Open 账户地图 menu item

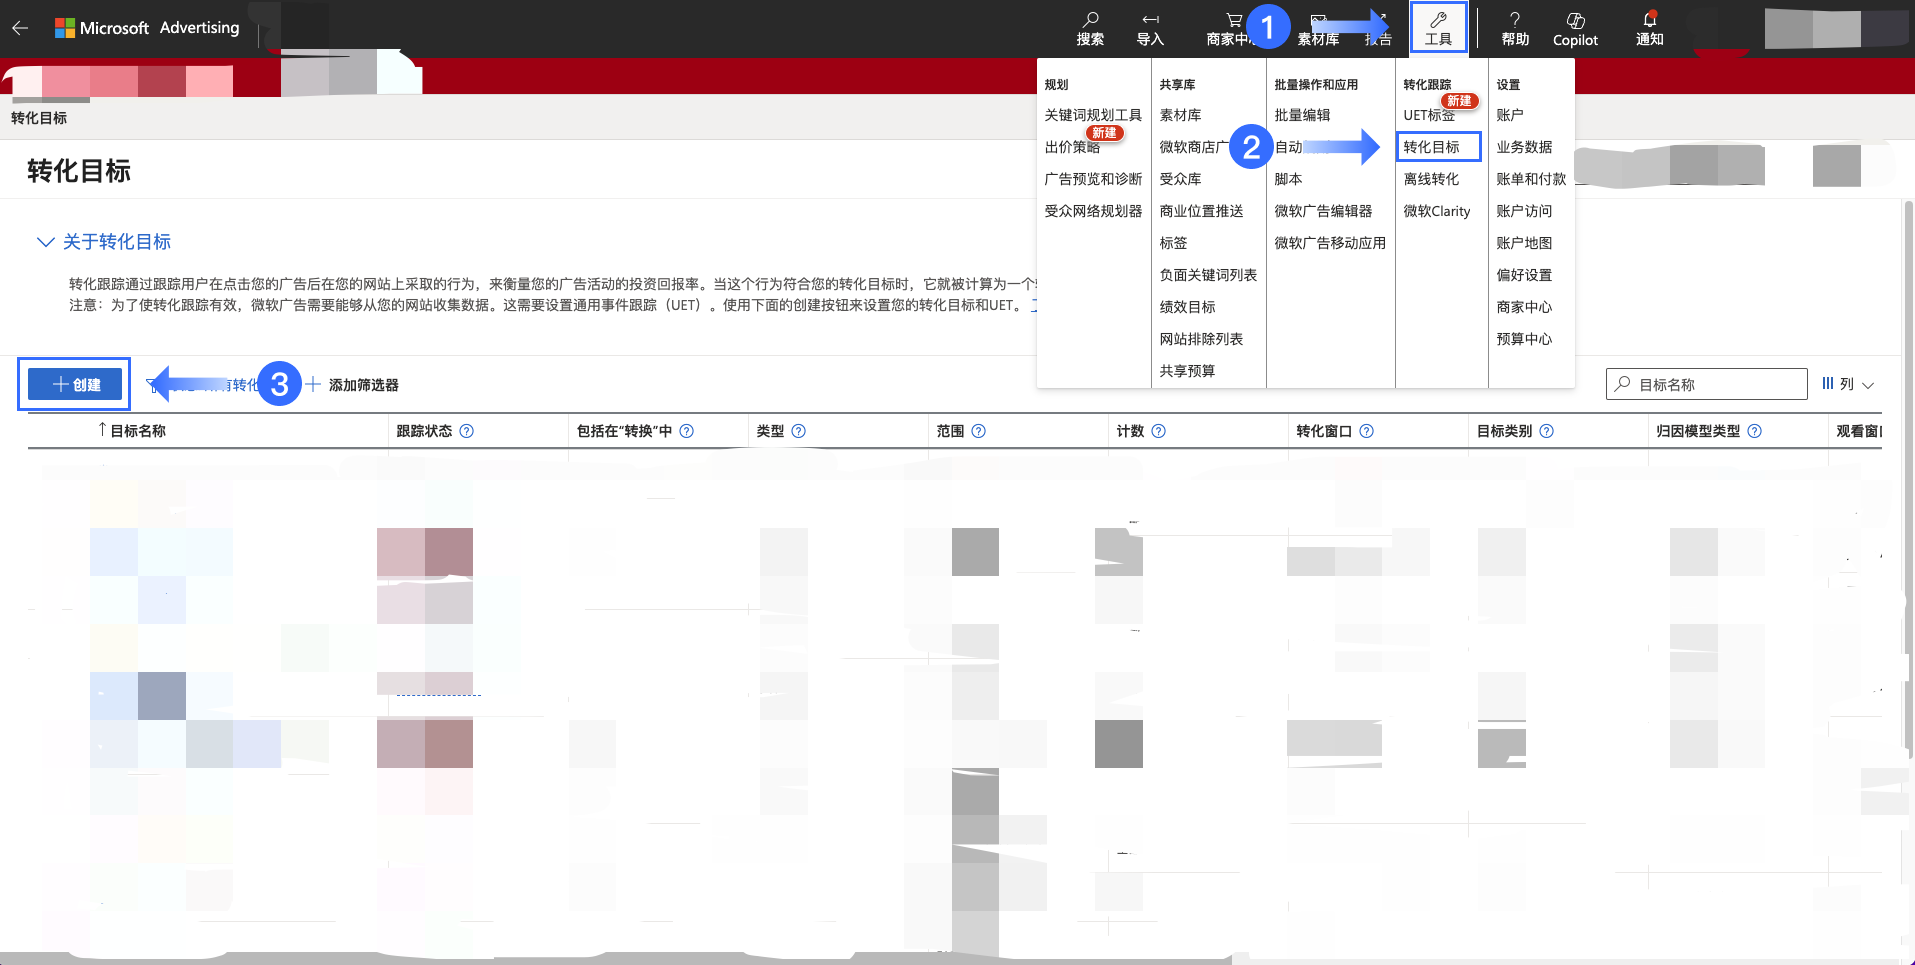(x=1524, y=243)
